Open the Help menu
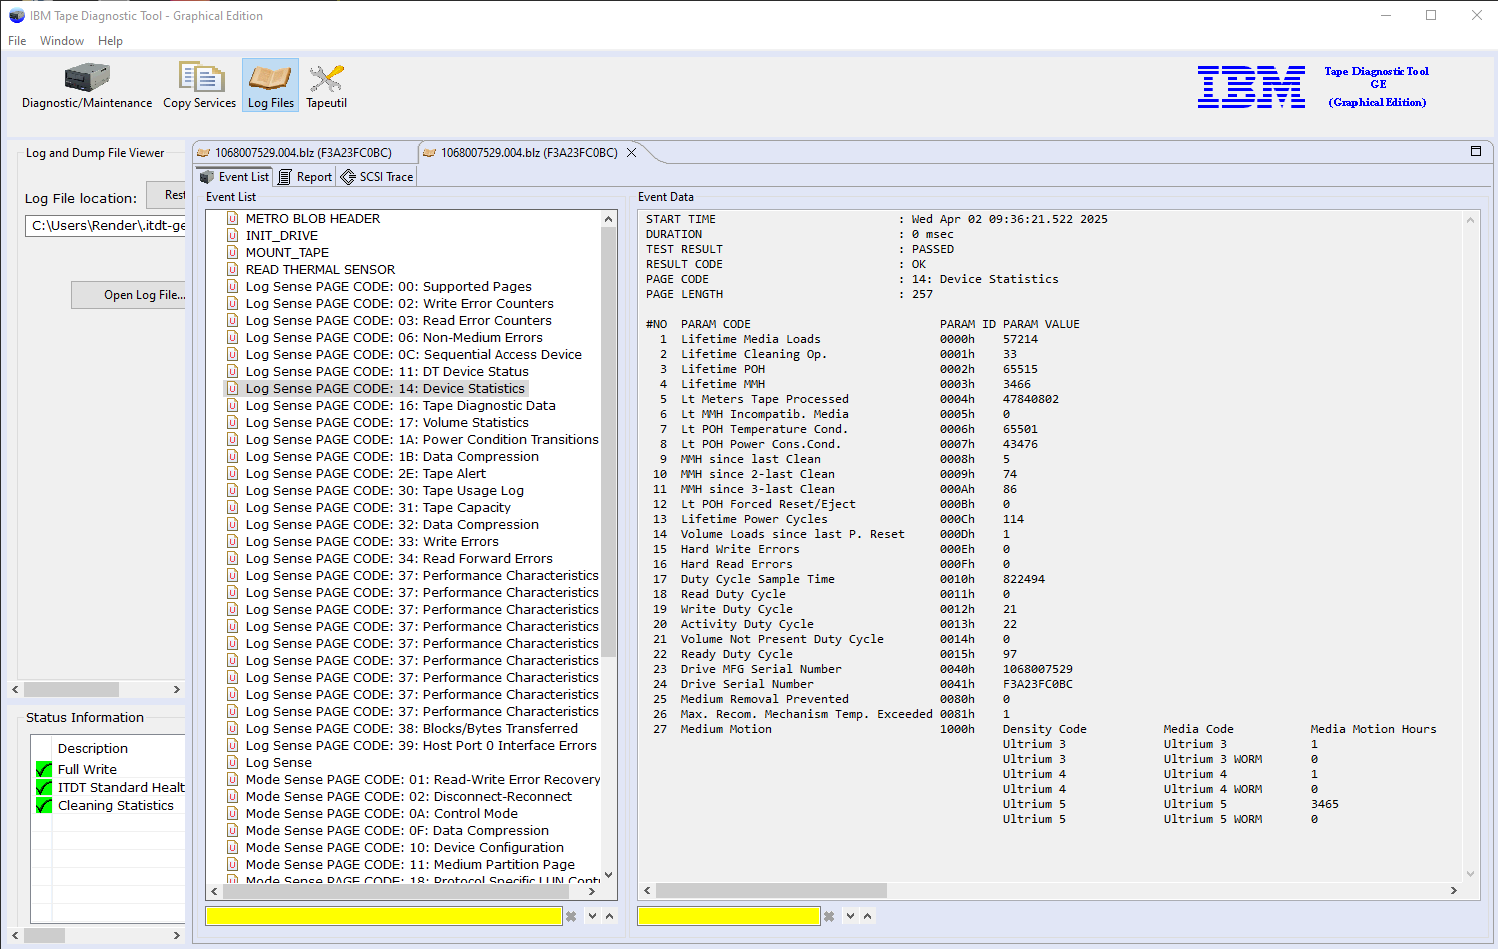The height and width of the screenshot is (949, 1498). point(110,41)
